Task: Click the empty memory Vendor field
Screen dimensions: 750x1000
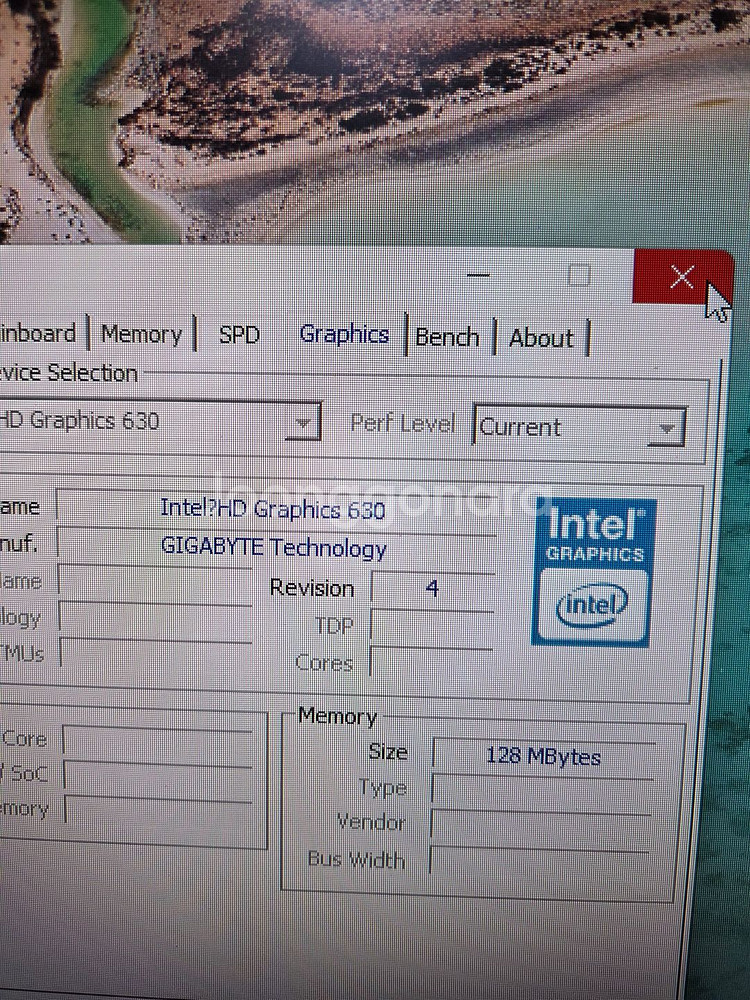Action: (x=541, y=827)
